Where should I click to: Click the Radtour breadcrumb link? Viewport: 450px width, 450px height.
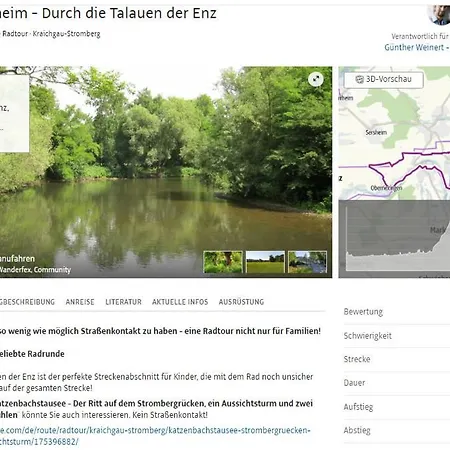tap(15, 34)
